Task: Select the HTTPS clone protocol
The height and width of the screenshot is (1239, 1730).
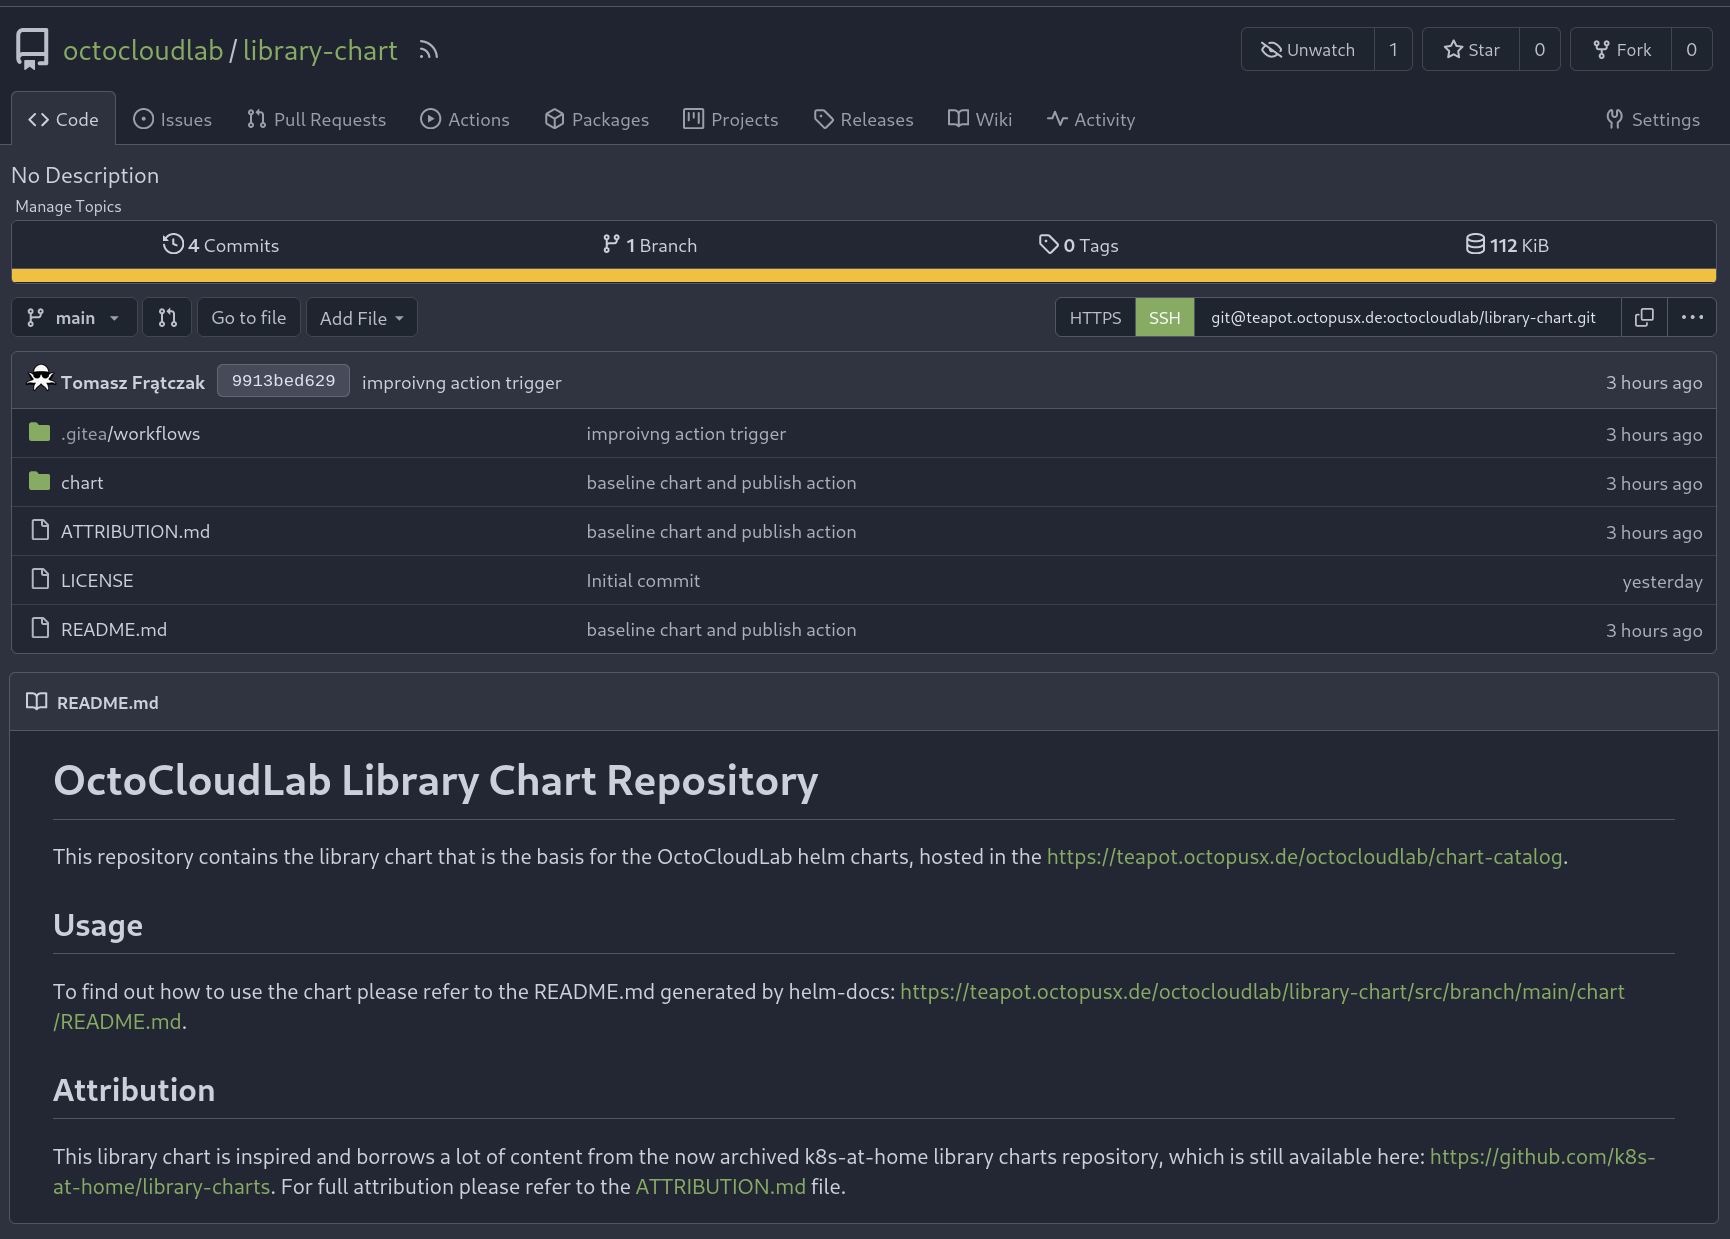Action: point(1095,317)
